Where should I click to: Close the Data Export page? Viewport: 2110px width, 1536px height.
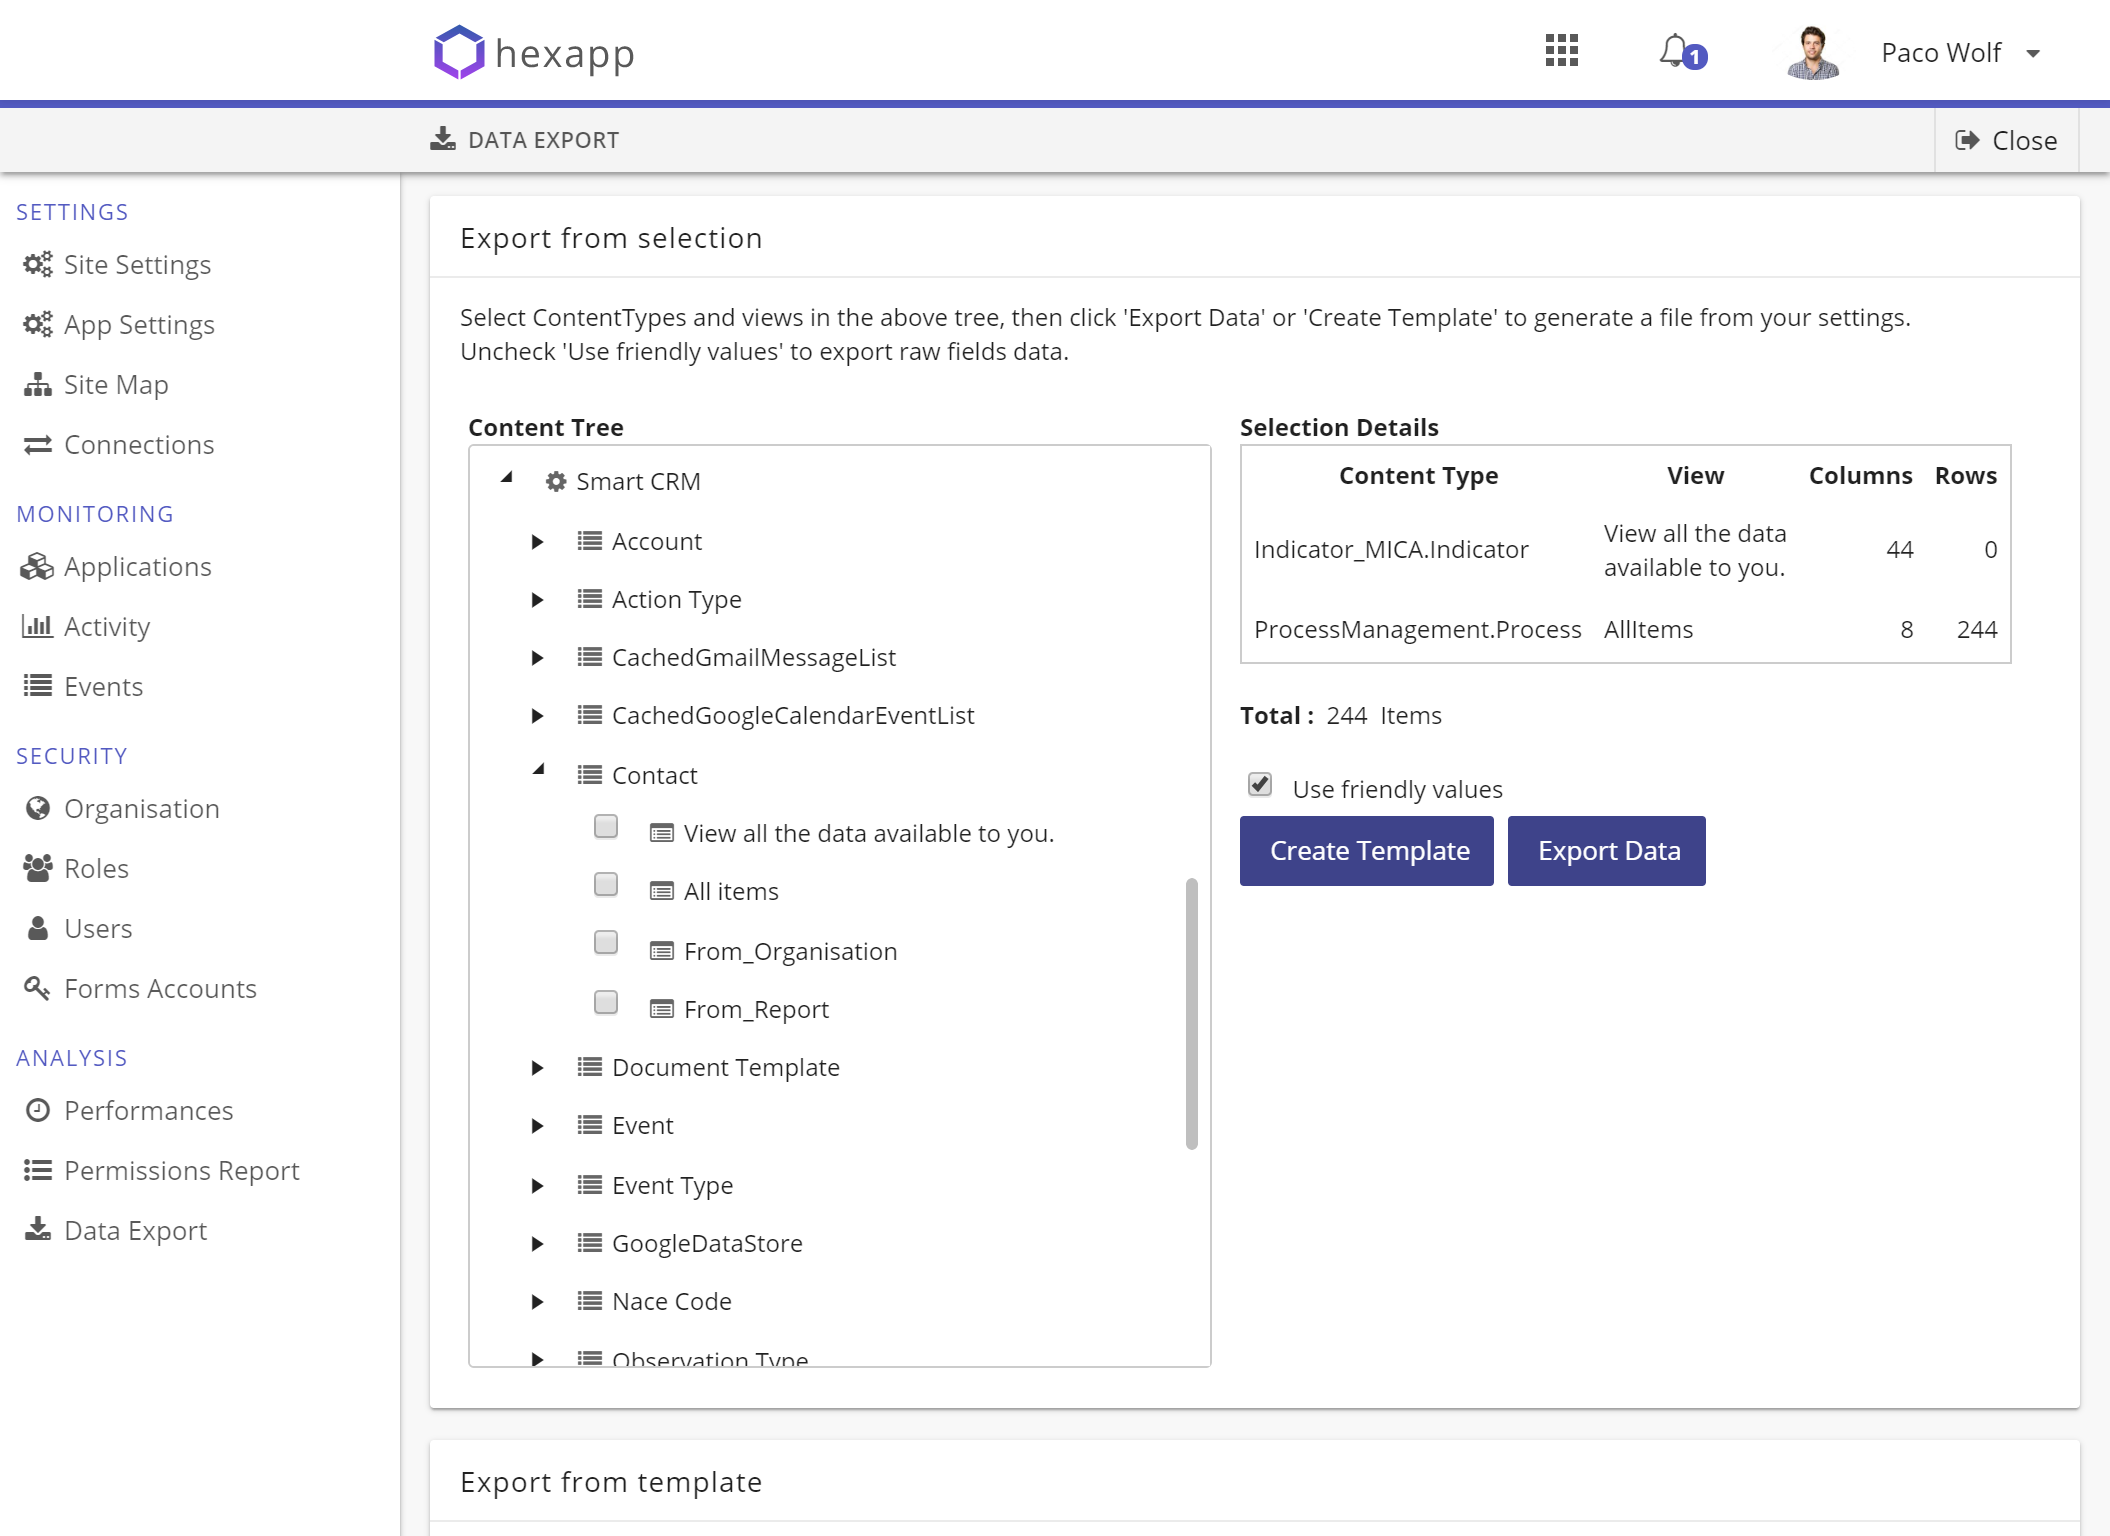2006,140
